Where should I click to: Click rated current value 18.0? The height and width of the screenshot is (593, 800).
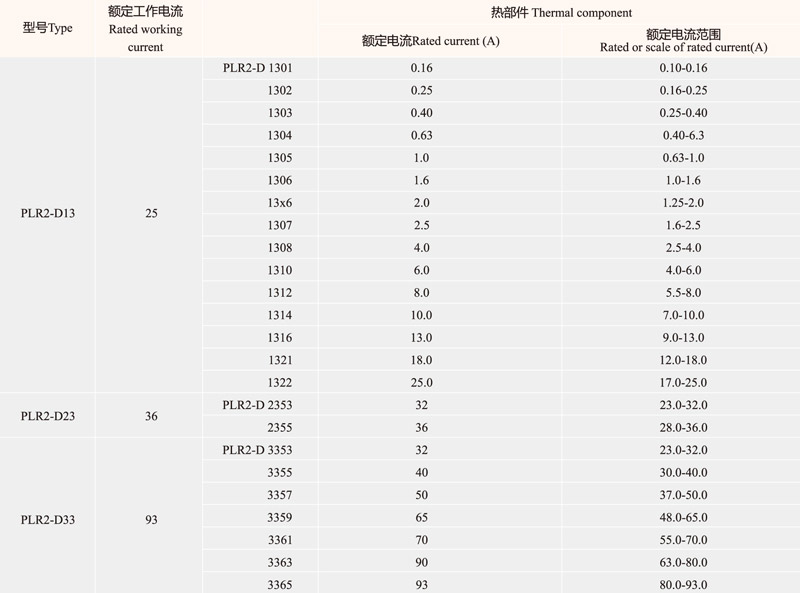coord(421,360)
